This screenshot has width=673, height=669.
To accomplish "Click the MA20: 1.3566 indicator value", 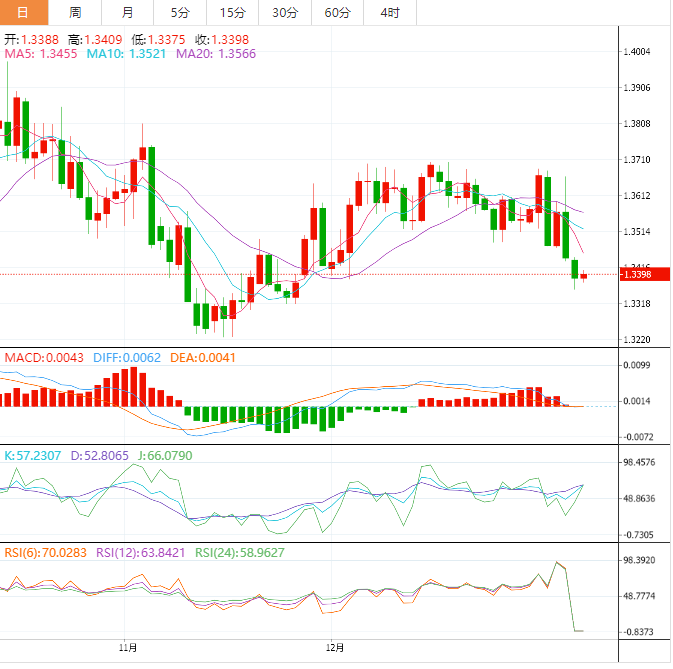I will (216, 54).
